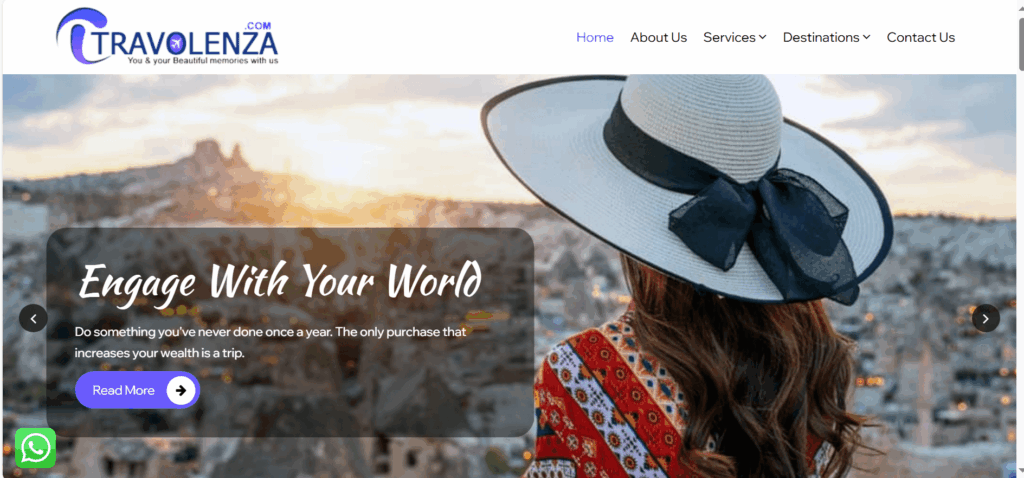The image size is (1024, 478).
Task: Go to the About Us page
Action: (x=658, y=37)
